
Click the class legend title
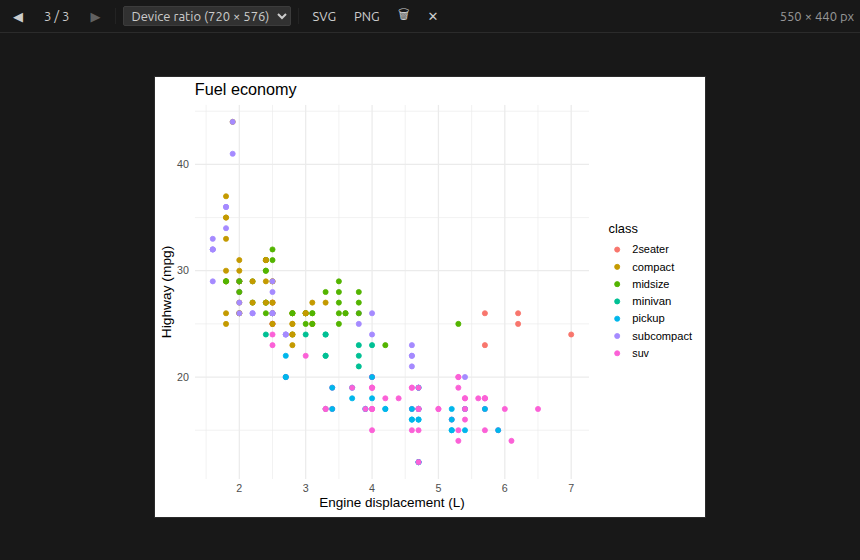point(623,229)
